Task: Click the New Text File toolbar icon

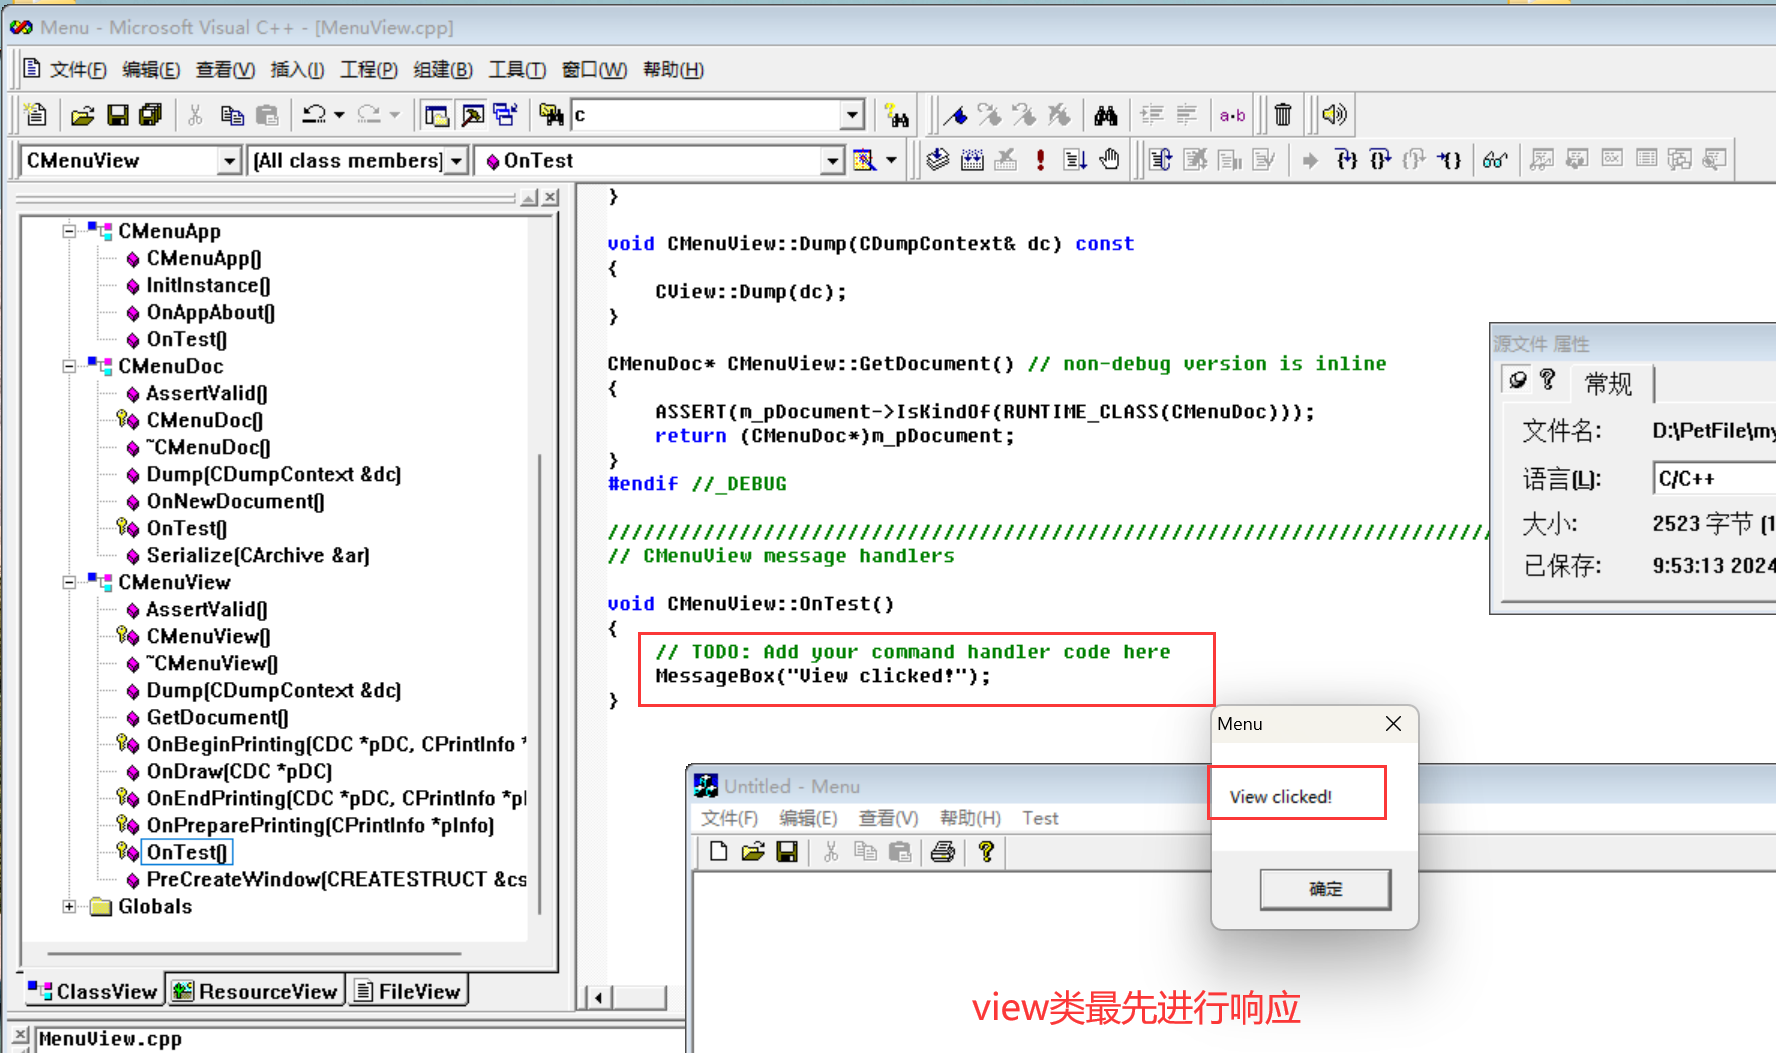Action: (36, 115)
